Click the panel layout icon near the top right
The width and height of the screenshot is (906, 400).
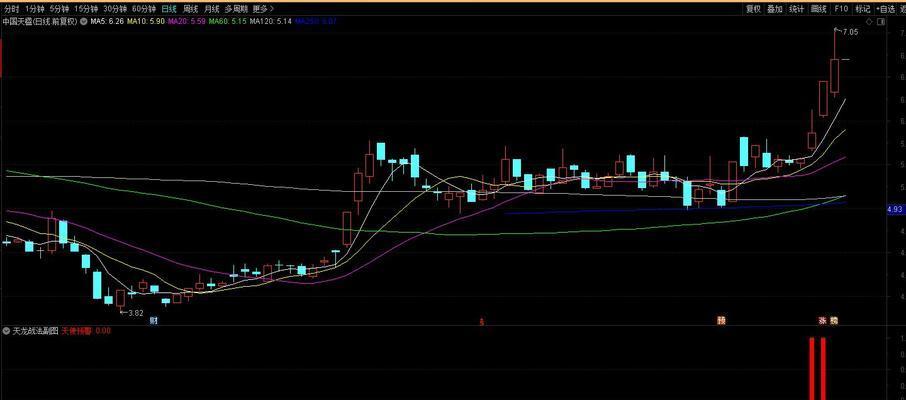click(x=882, y=20)
